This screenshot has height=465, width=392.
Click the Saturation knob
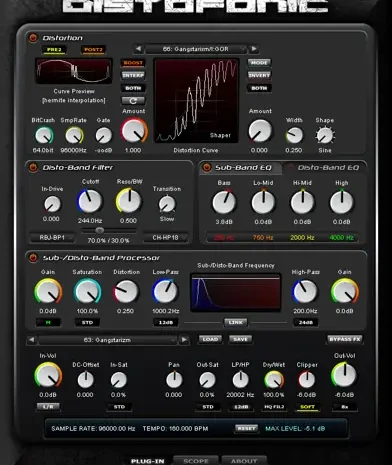(87, 291)
